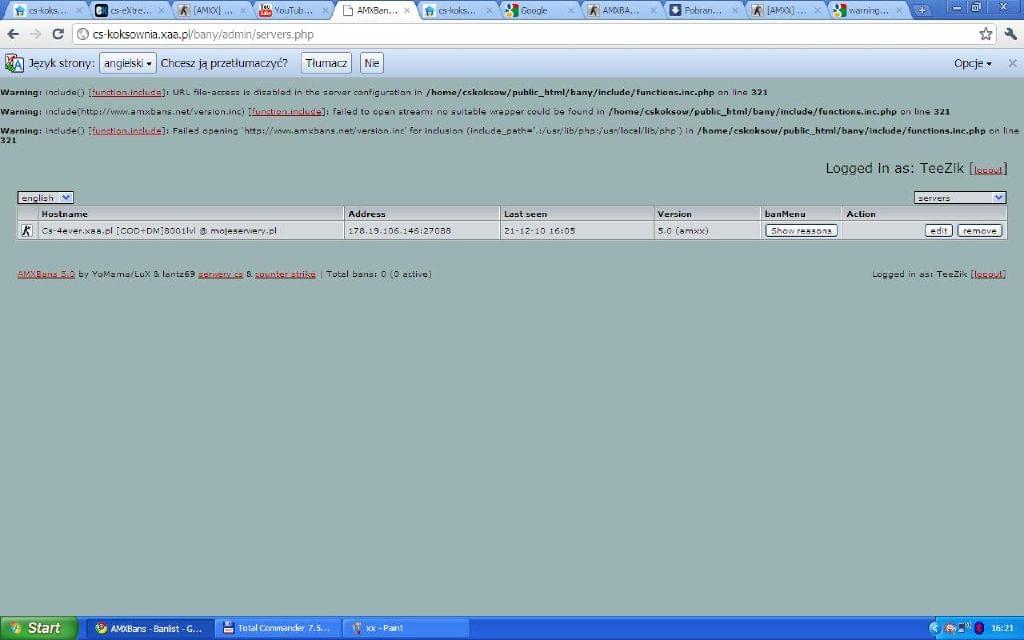1024x640 pixels.
Task: Reload the current page
Action: pos(57,34)
